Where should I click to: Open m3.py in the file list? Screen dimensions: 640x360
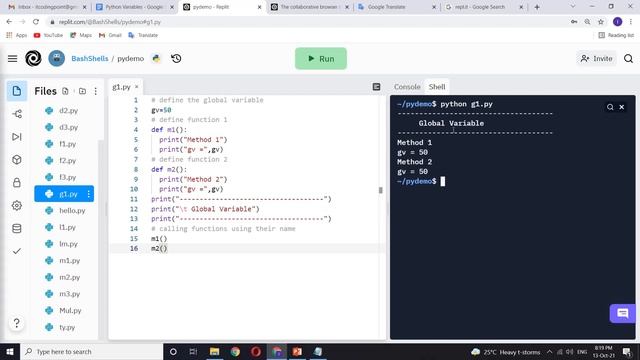coord(64,294)
